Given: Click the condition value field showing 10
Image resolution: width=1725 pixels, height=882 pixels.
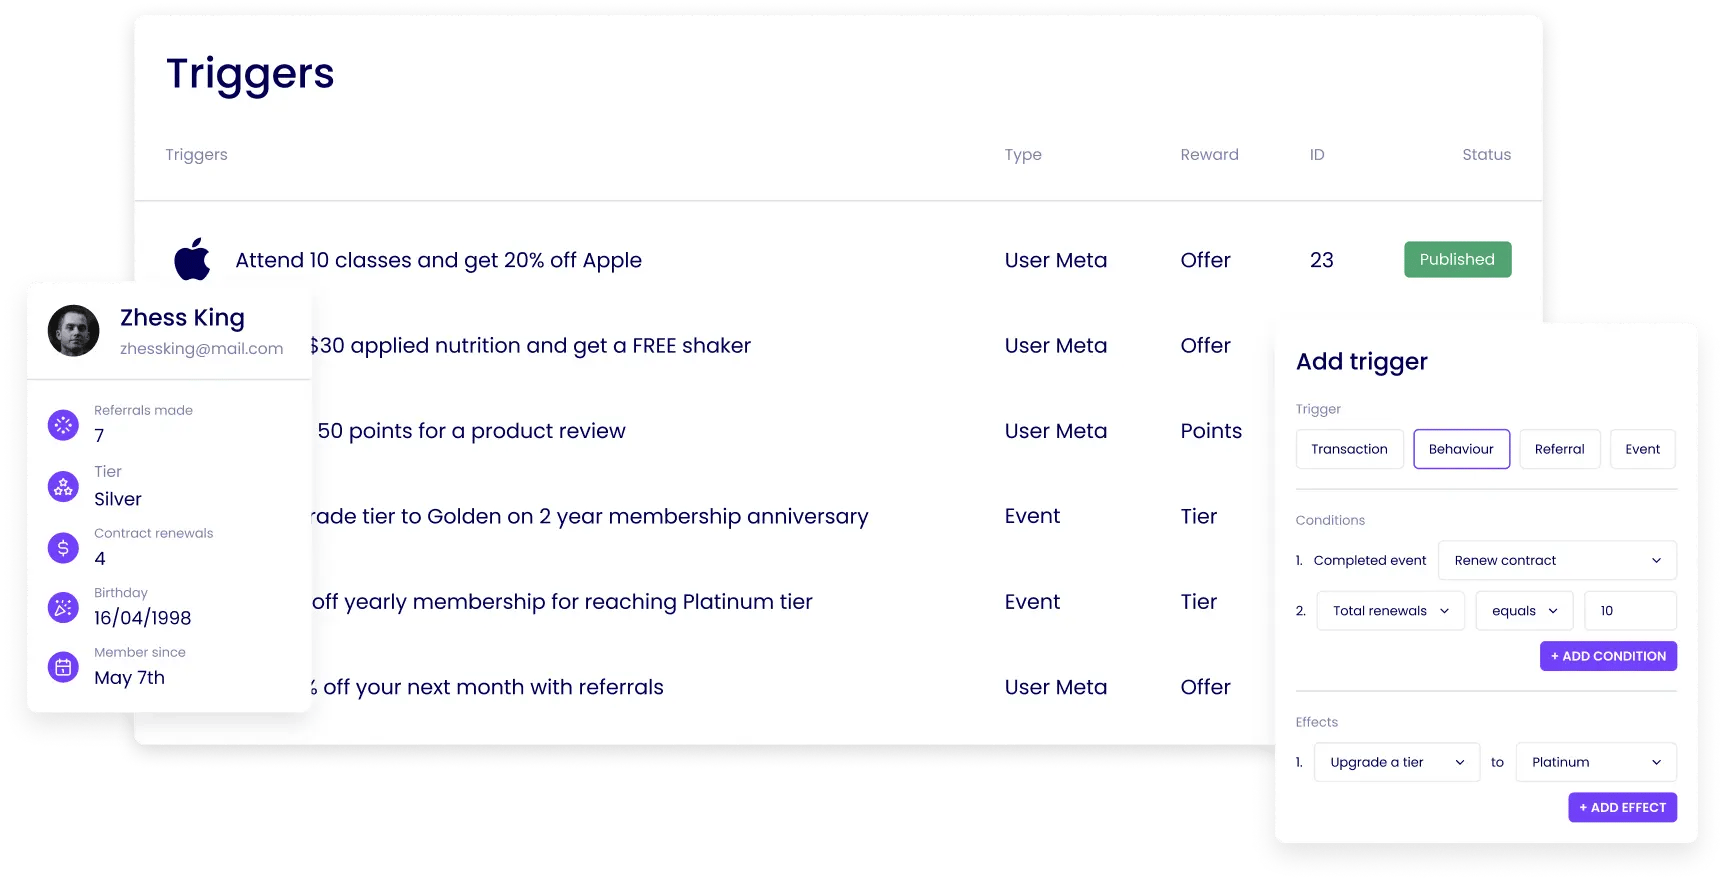Looking at the screenshot, I should [x=1630, y=610].
